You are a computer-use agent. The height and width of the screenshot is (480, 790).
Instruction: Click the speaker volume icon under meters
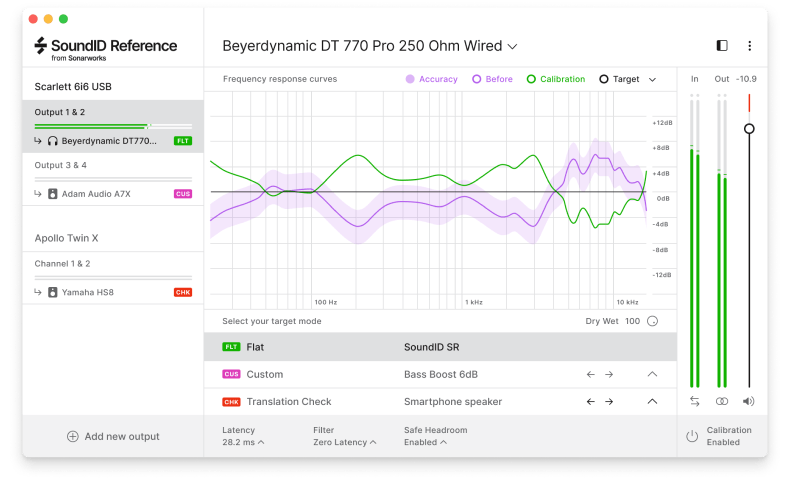click(x=748, y=401)
